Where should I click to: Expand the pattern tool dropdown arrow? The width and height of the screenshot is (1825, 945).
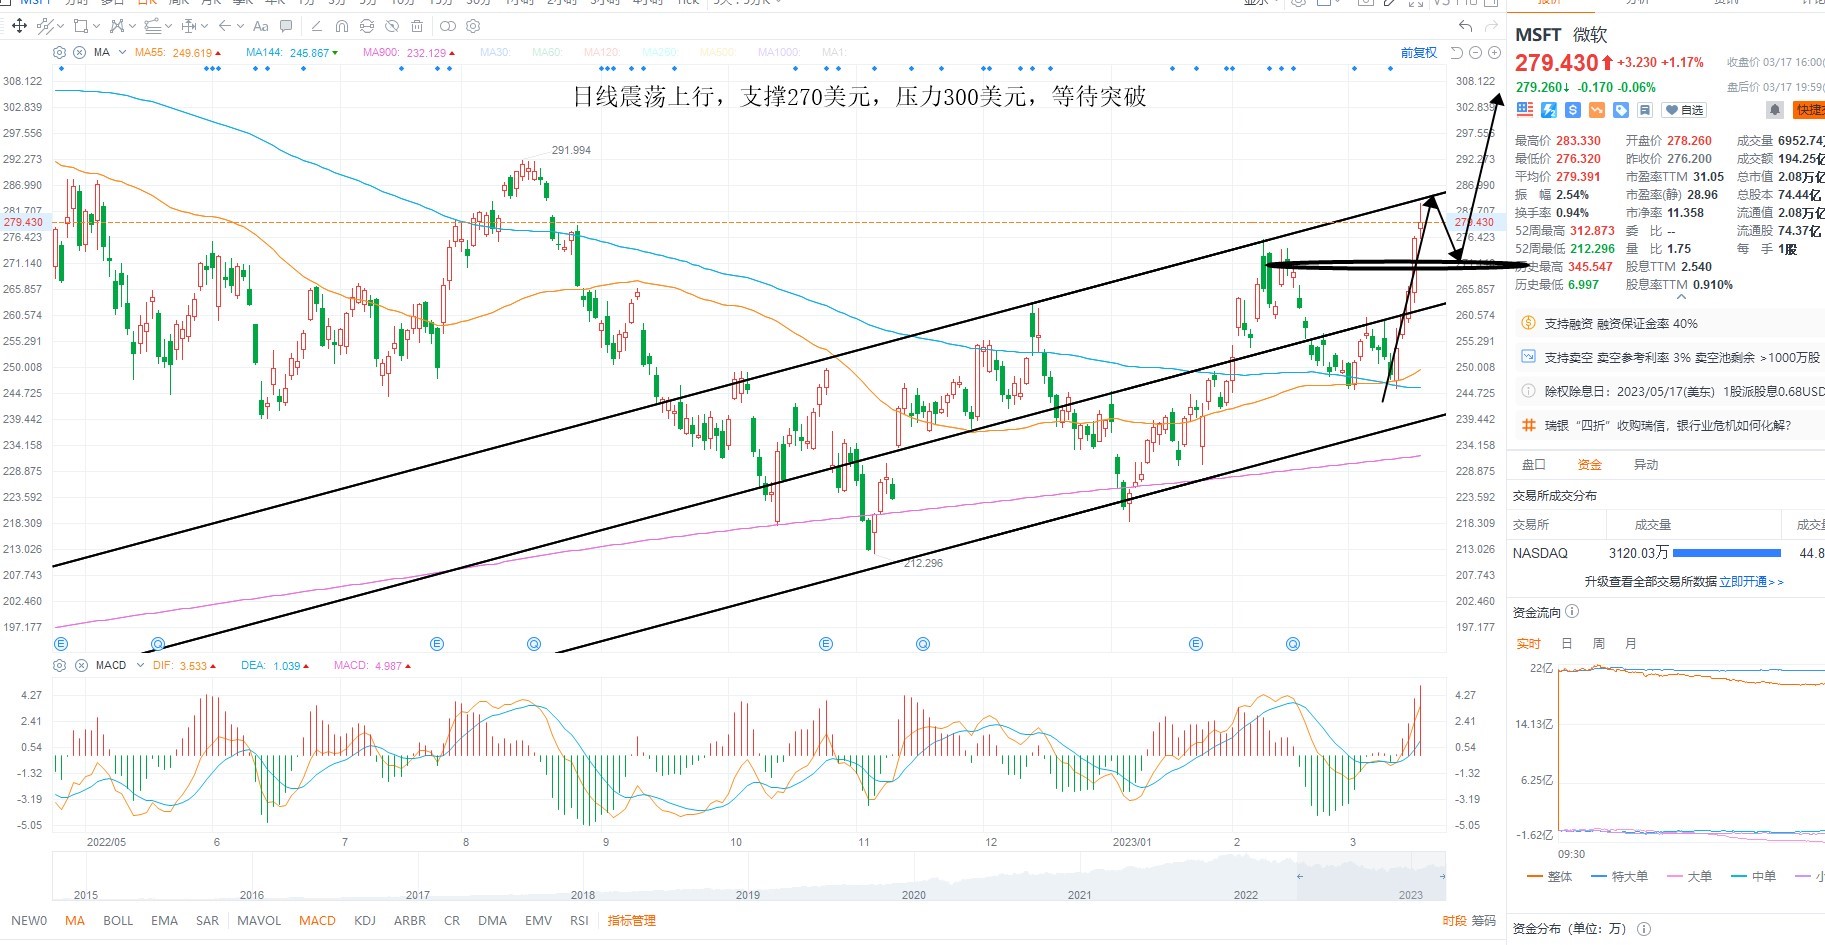pyautogui.click(x=132, y=26)
